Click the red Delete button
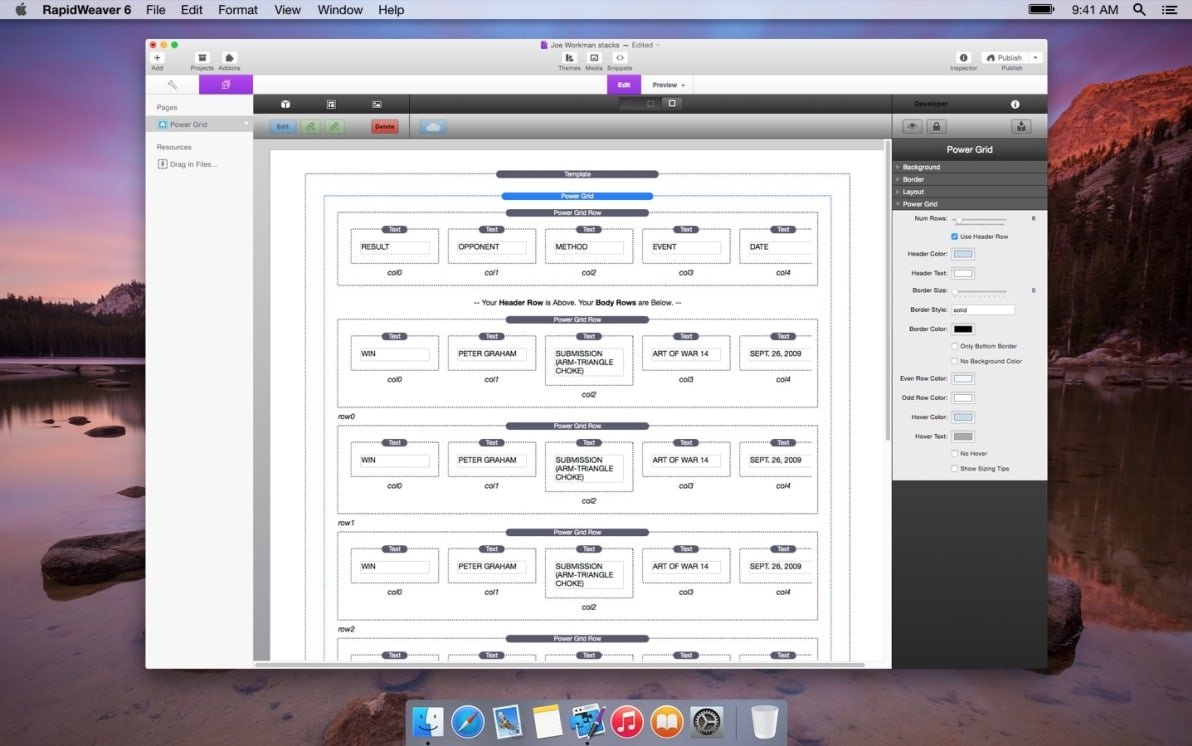Viewport: 1192px width, 746px height. tap(385, 127)
